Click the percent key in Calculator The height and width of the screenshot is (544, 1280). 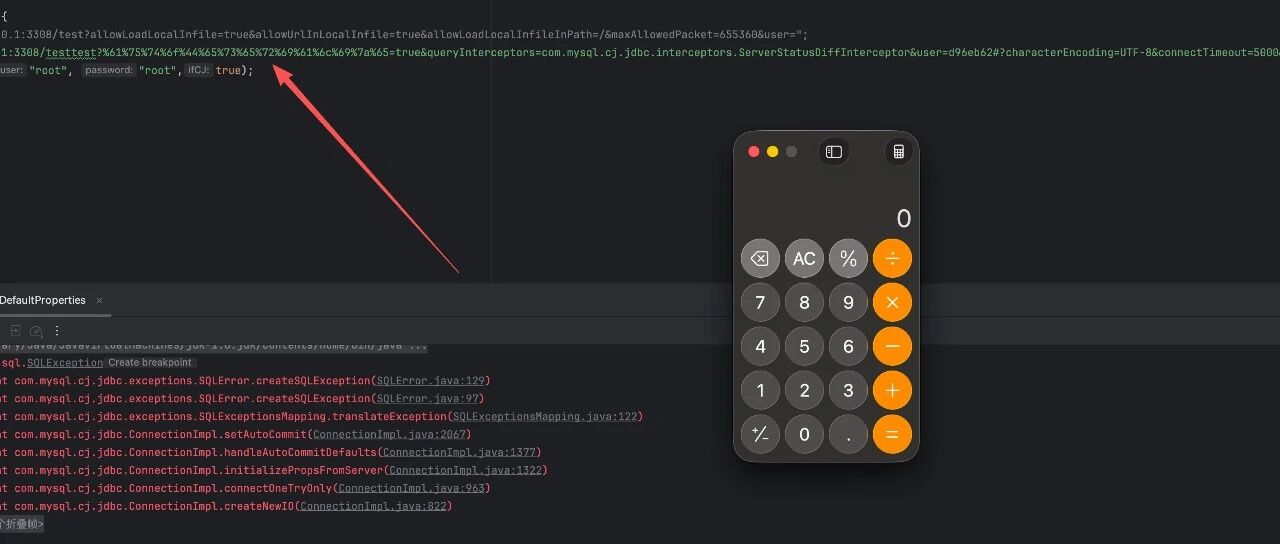click(848, 258)
